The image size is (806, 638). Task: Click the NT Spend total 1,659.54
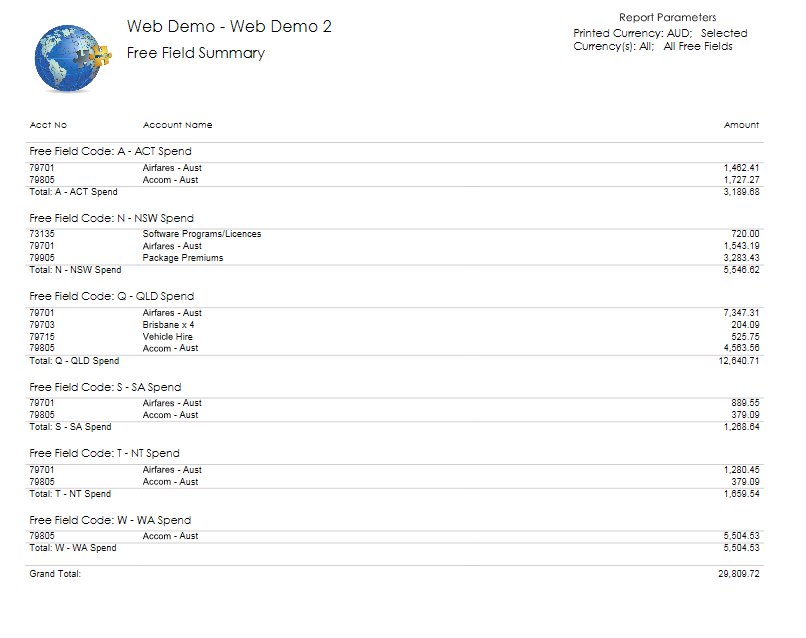coord(741,494)
